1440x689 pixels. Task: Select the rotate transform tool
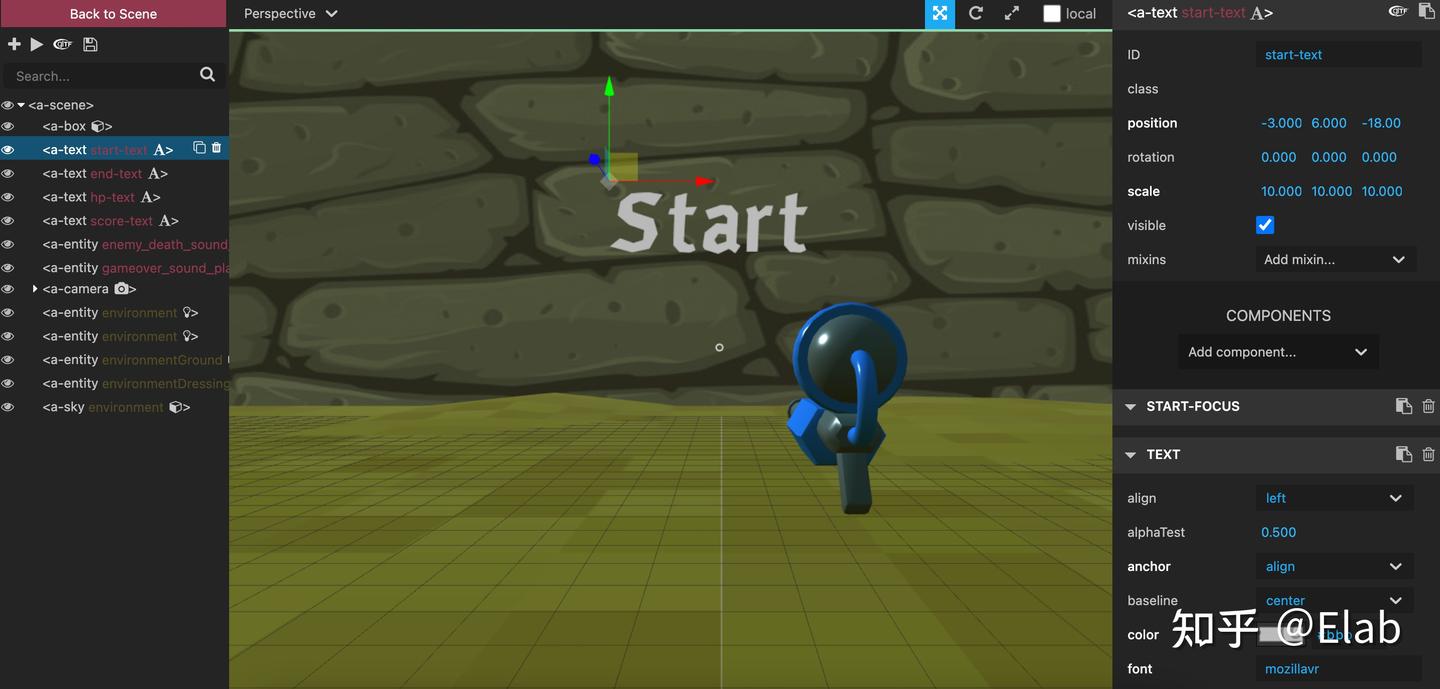(975, 13)
